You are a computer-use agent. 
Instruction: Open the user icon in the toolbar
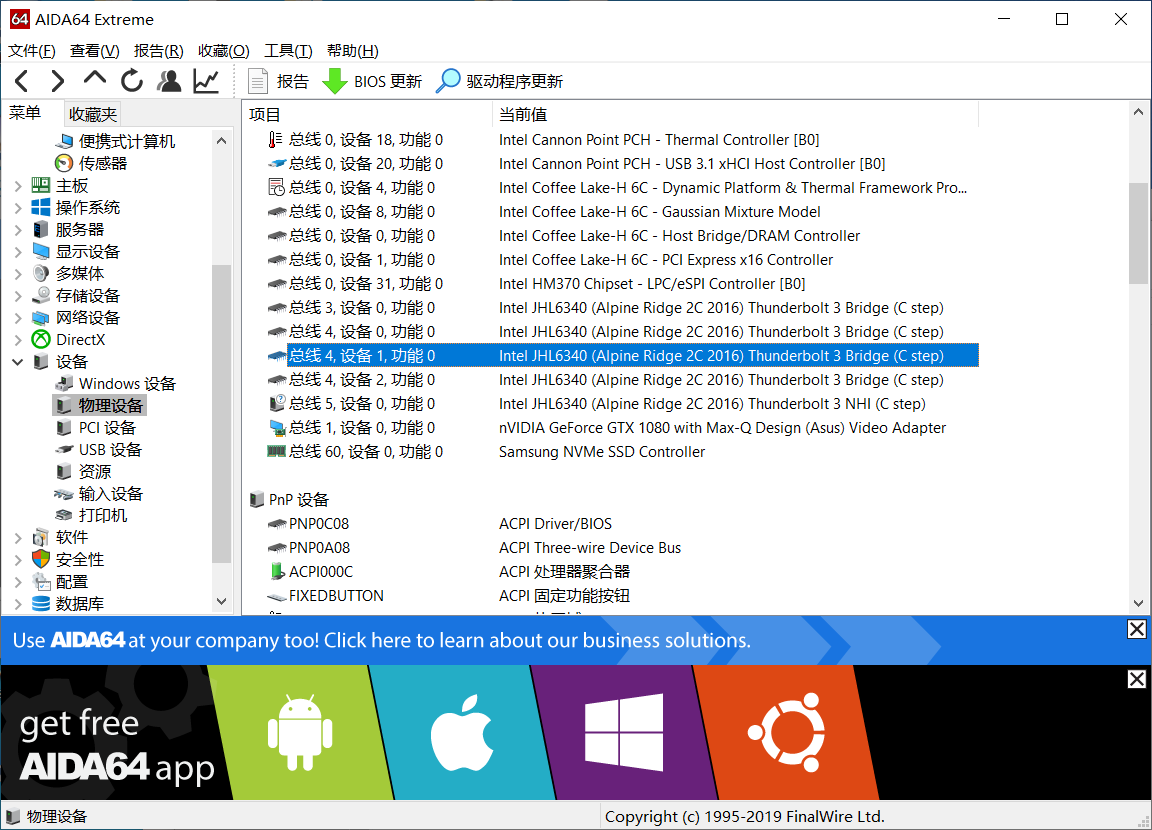[x=169, y=81]
